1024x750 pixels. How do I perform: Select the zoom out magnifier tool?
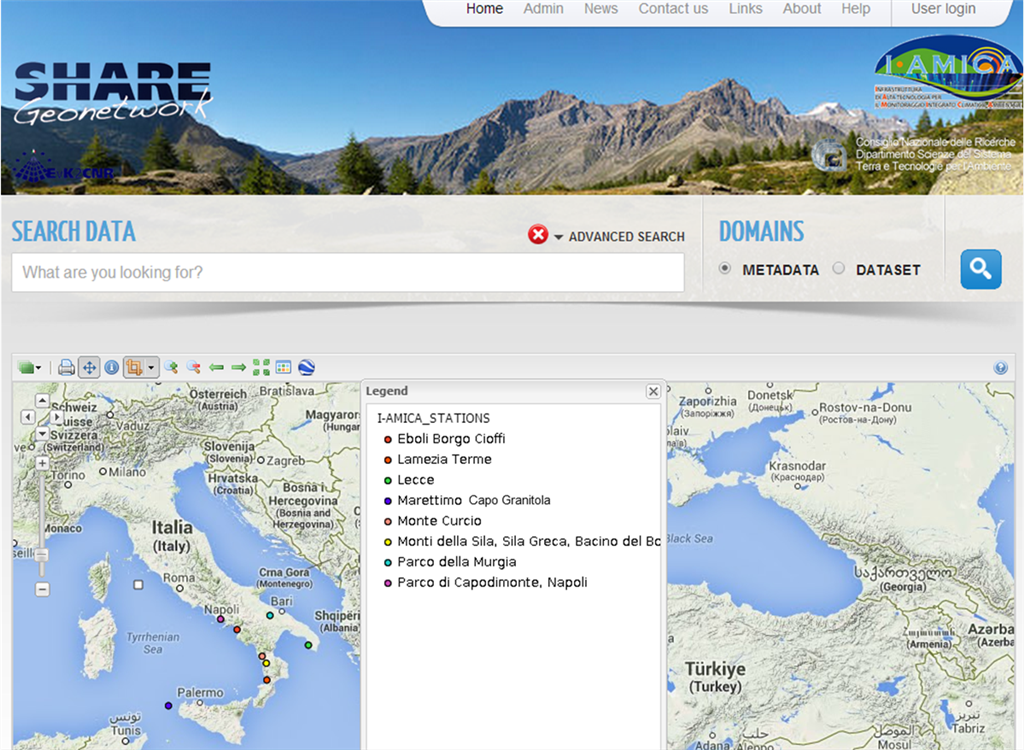[x=193, y=368]
